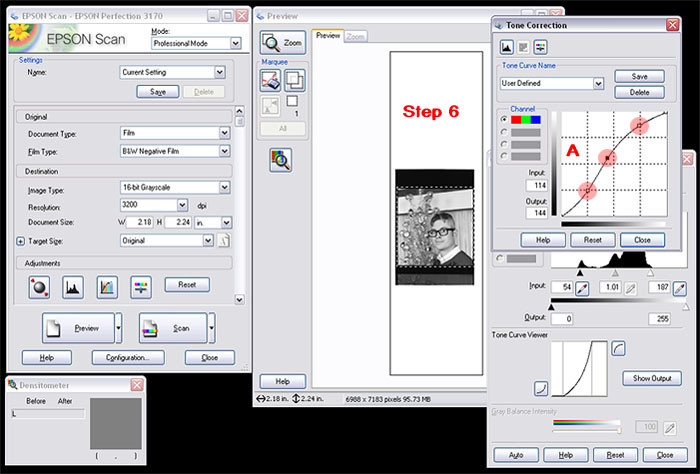The height and width of the screenshot is (474, 700).
Task: Click the auto locate marquee icon
Action: [271, 106]
